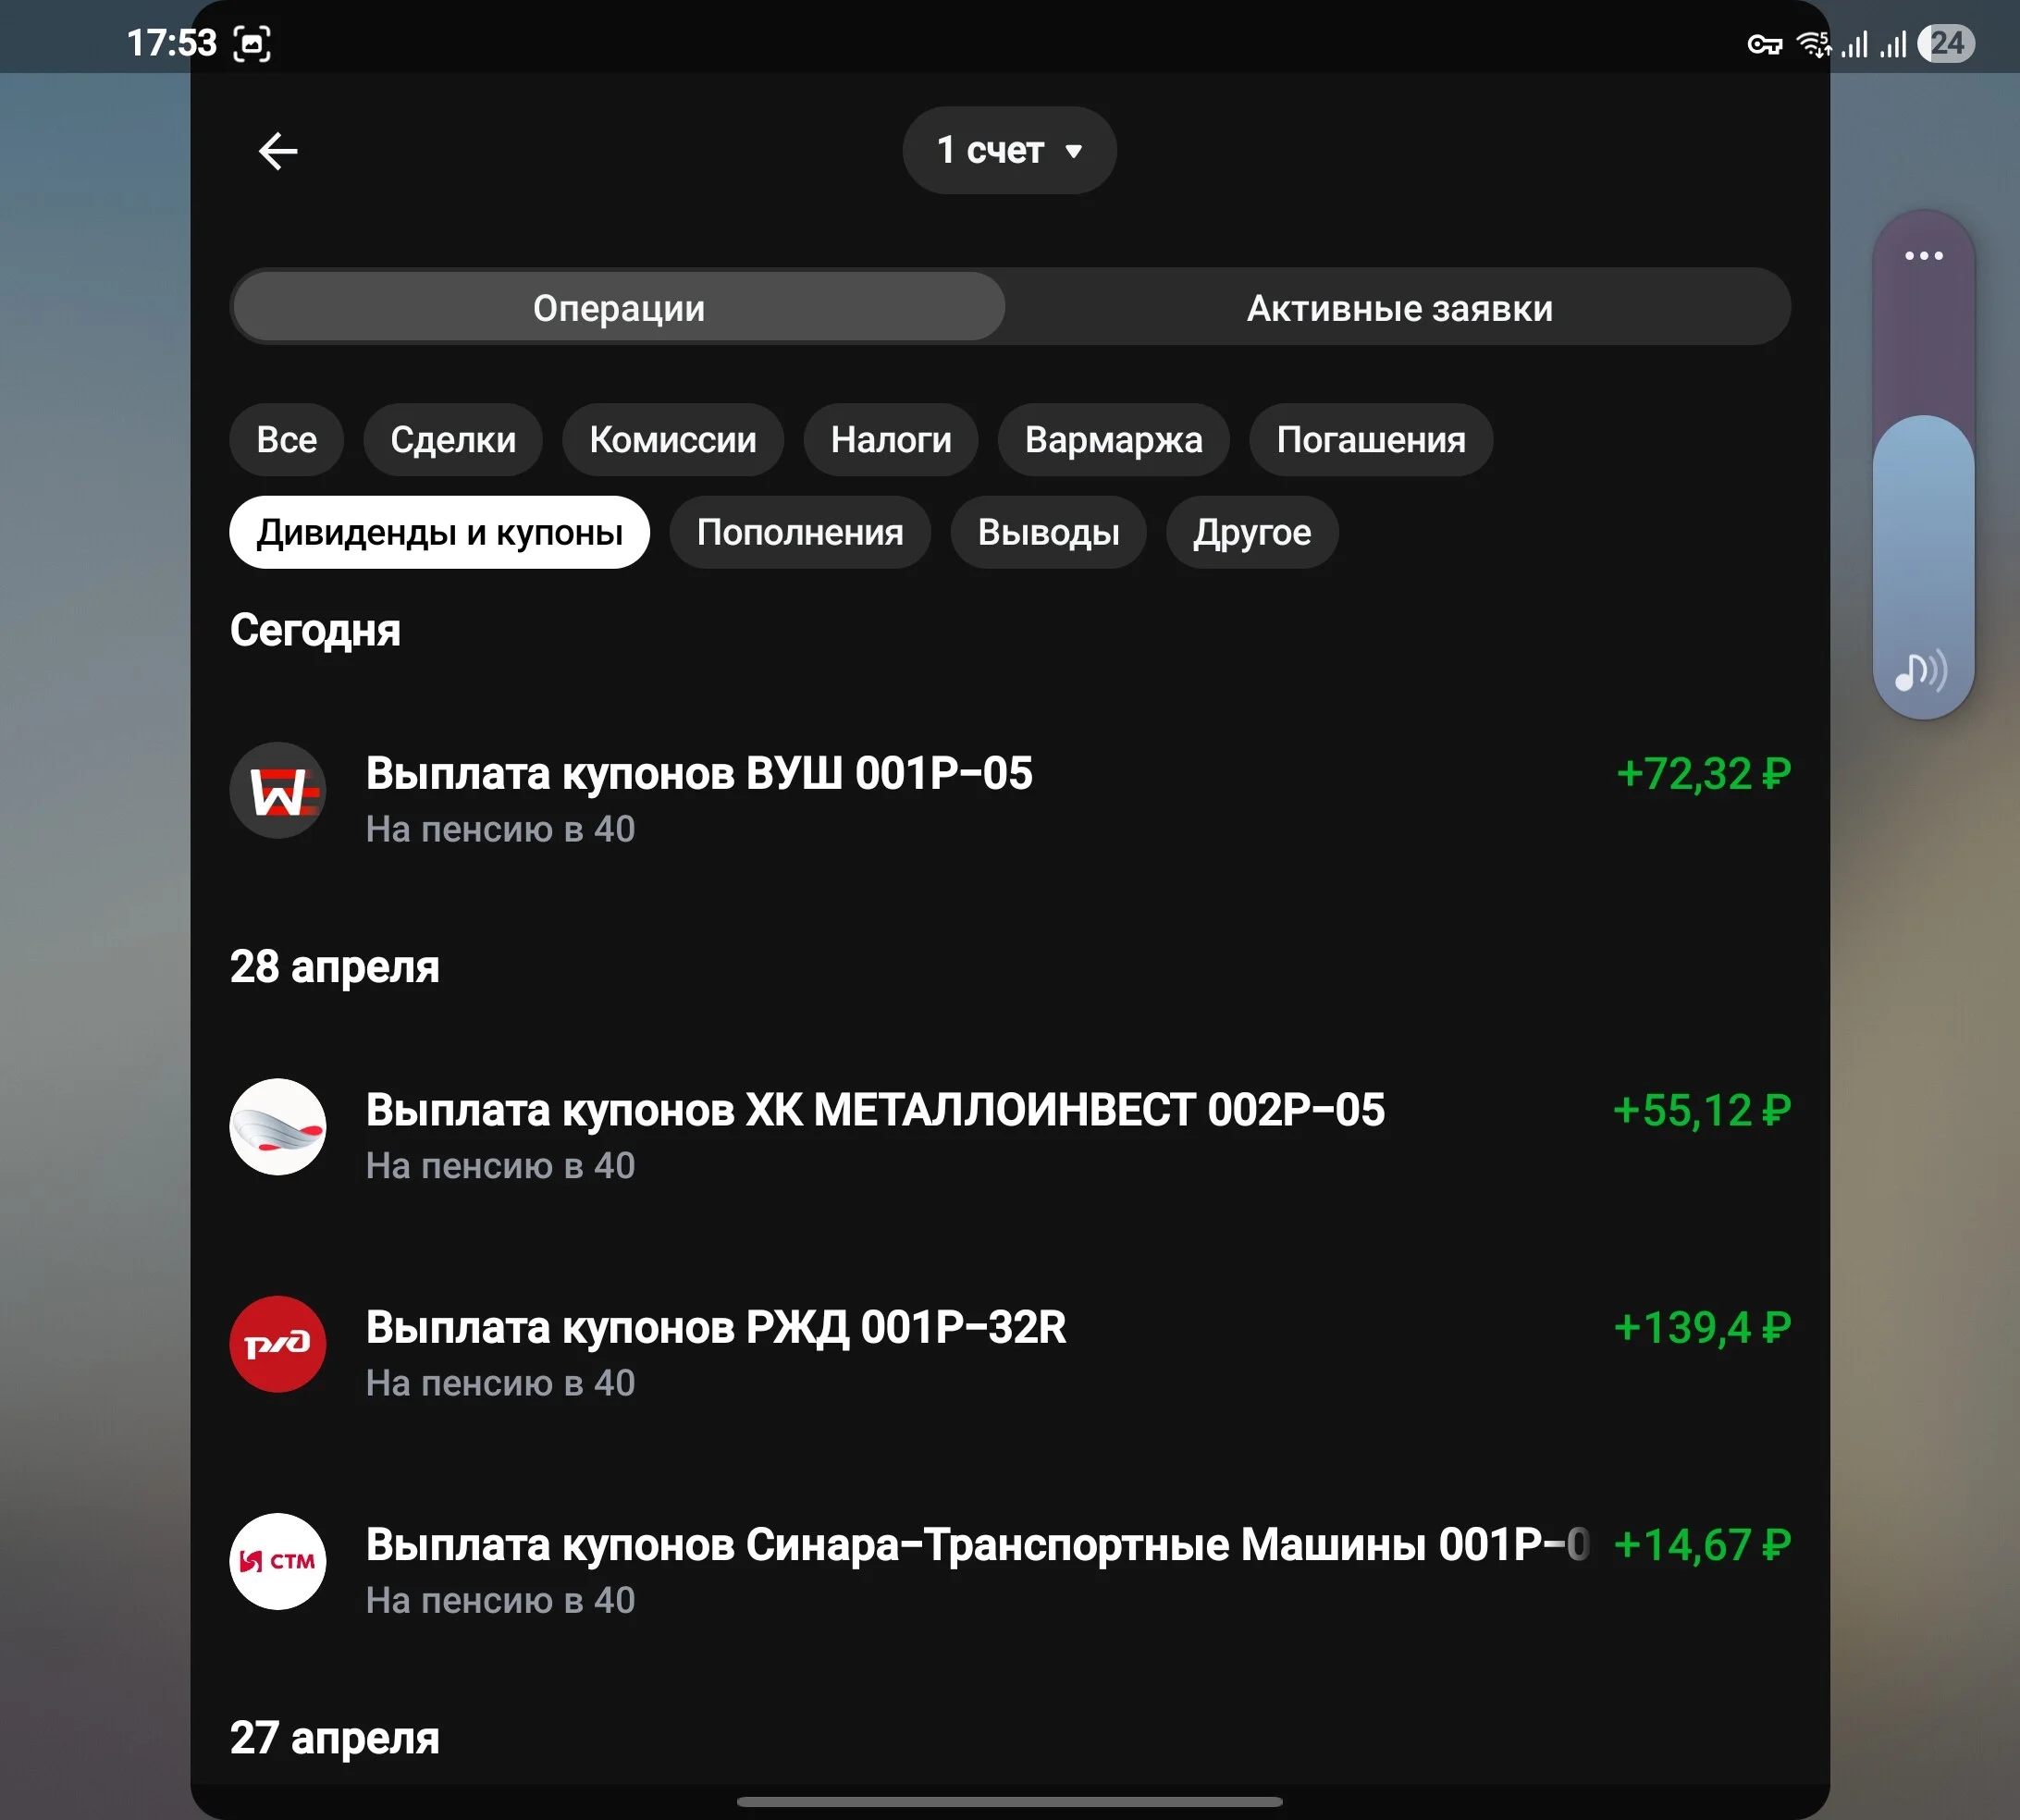Screen dimensions: 2020x1820
Task: Open volume panel three-dots menu
Action: (x=1923, y=256)
